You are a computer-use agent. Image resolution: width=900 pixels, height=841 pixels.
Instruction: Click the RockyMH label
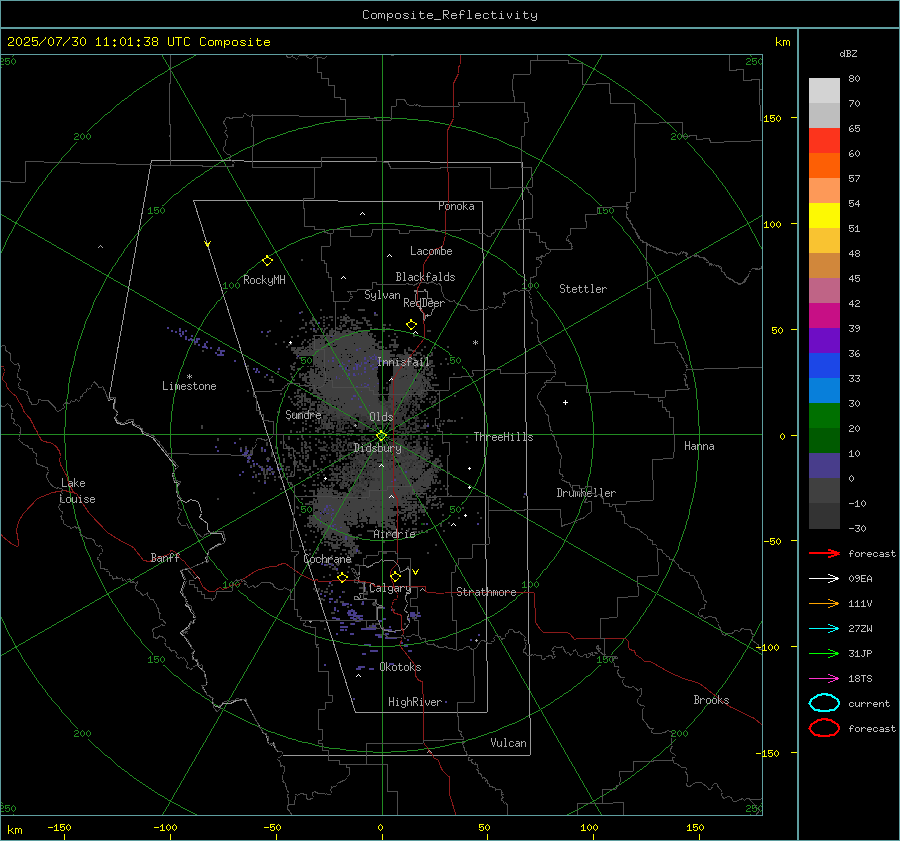tap(264, 280)
